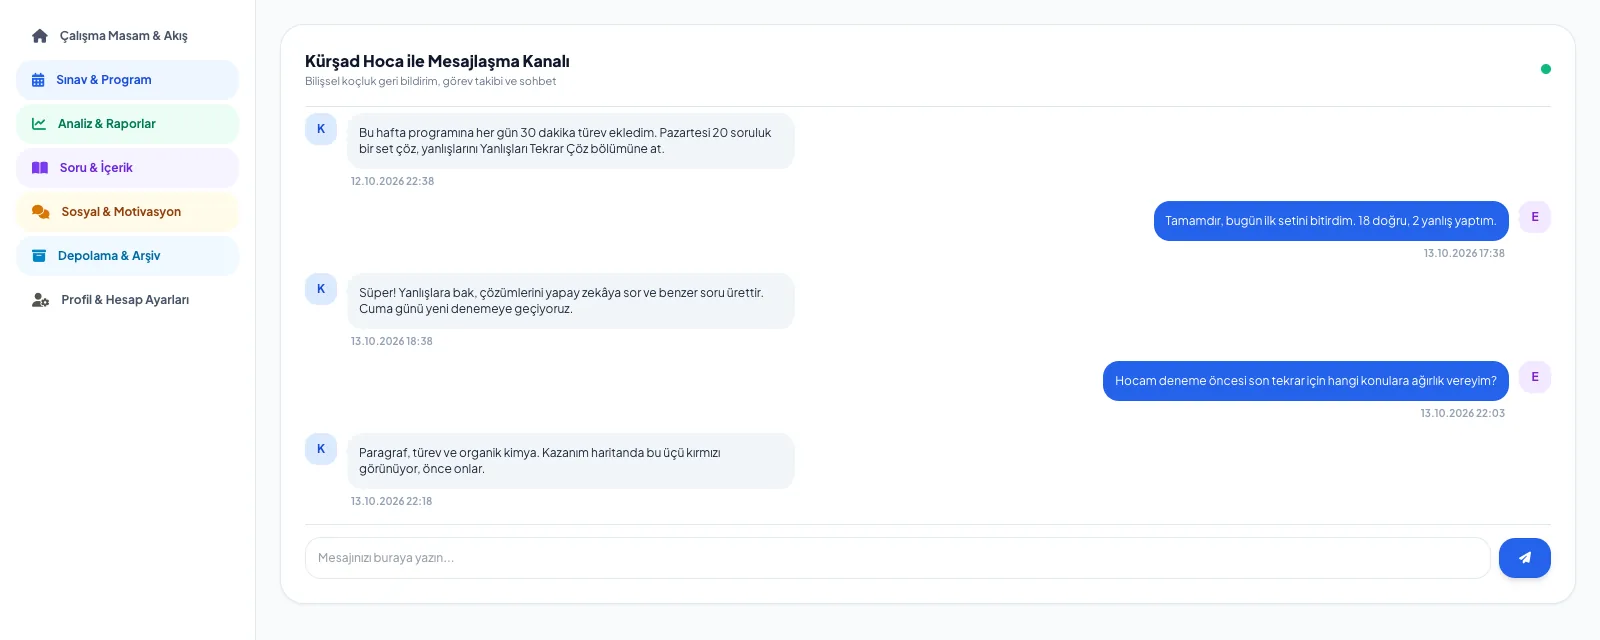Click the calendar icon beside Sınav & Program
This screenshot has width=1600, height=640.
(38, 80)
